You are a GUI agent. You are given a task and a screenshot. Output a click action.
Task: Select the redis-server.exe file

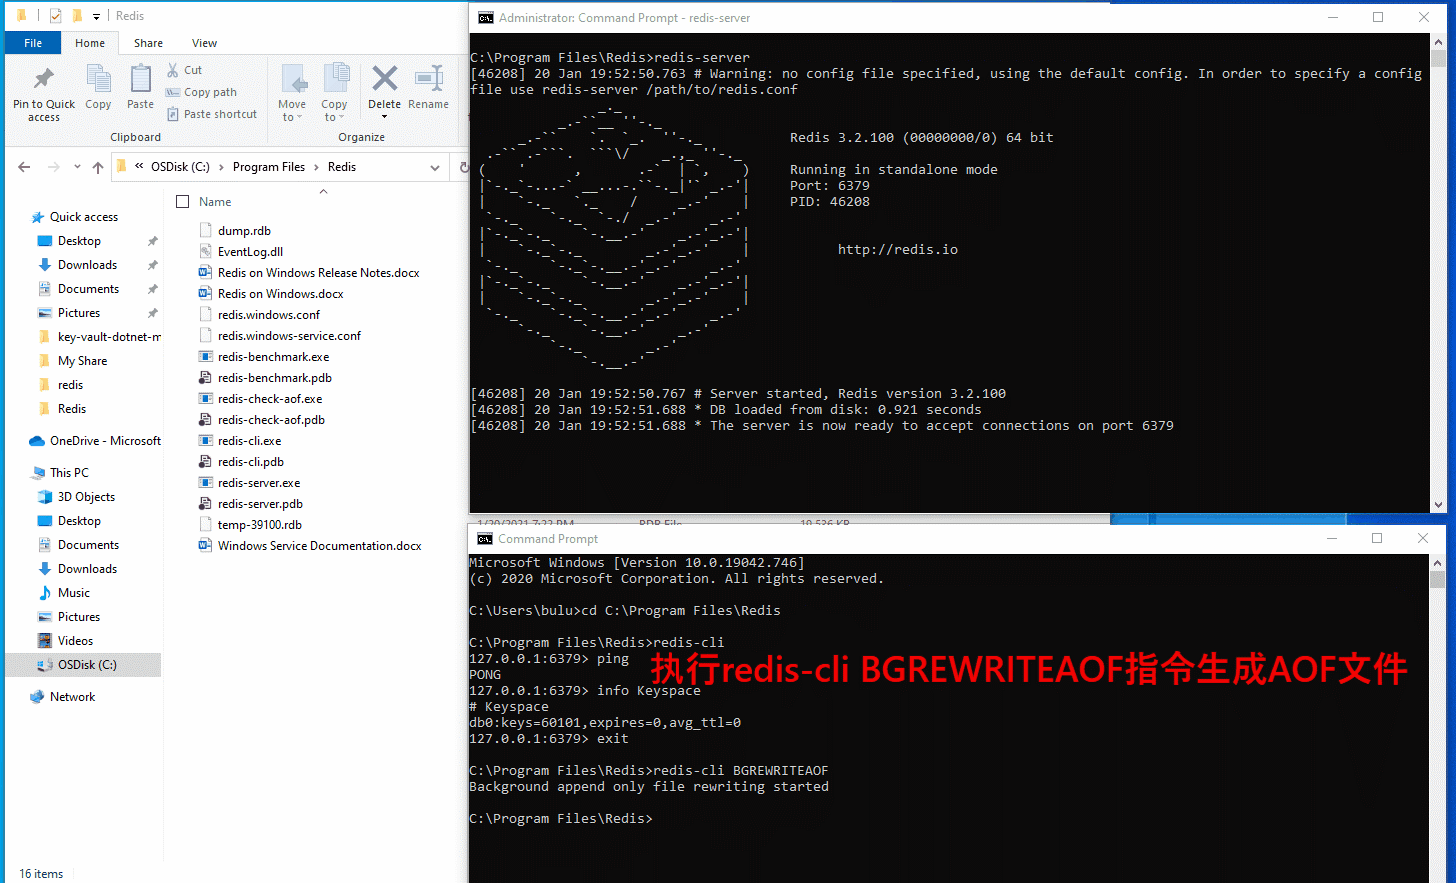(259, 483)
